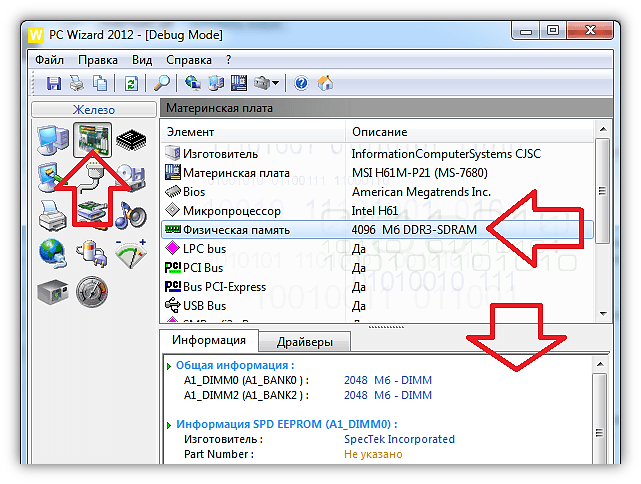Click the element list vertical scrollbar thumb
The image size is (641, 484).
[x=603, y=191]
